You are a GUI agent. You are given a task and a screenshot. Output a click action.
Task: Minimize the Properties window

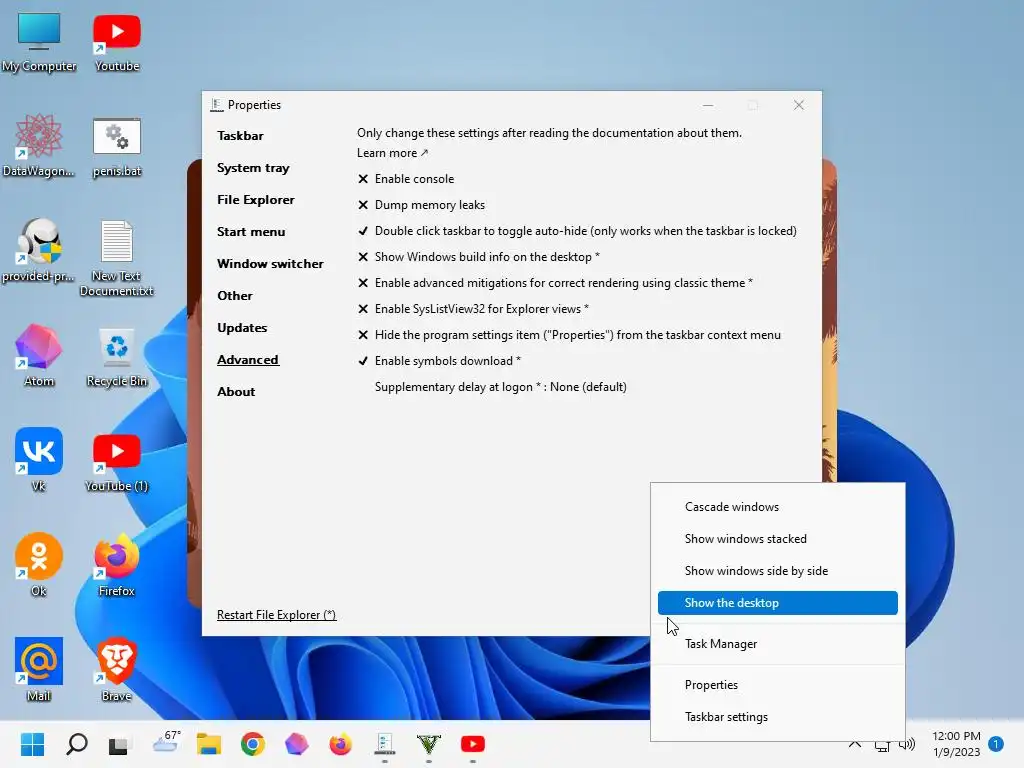(x=708, y=105)
